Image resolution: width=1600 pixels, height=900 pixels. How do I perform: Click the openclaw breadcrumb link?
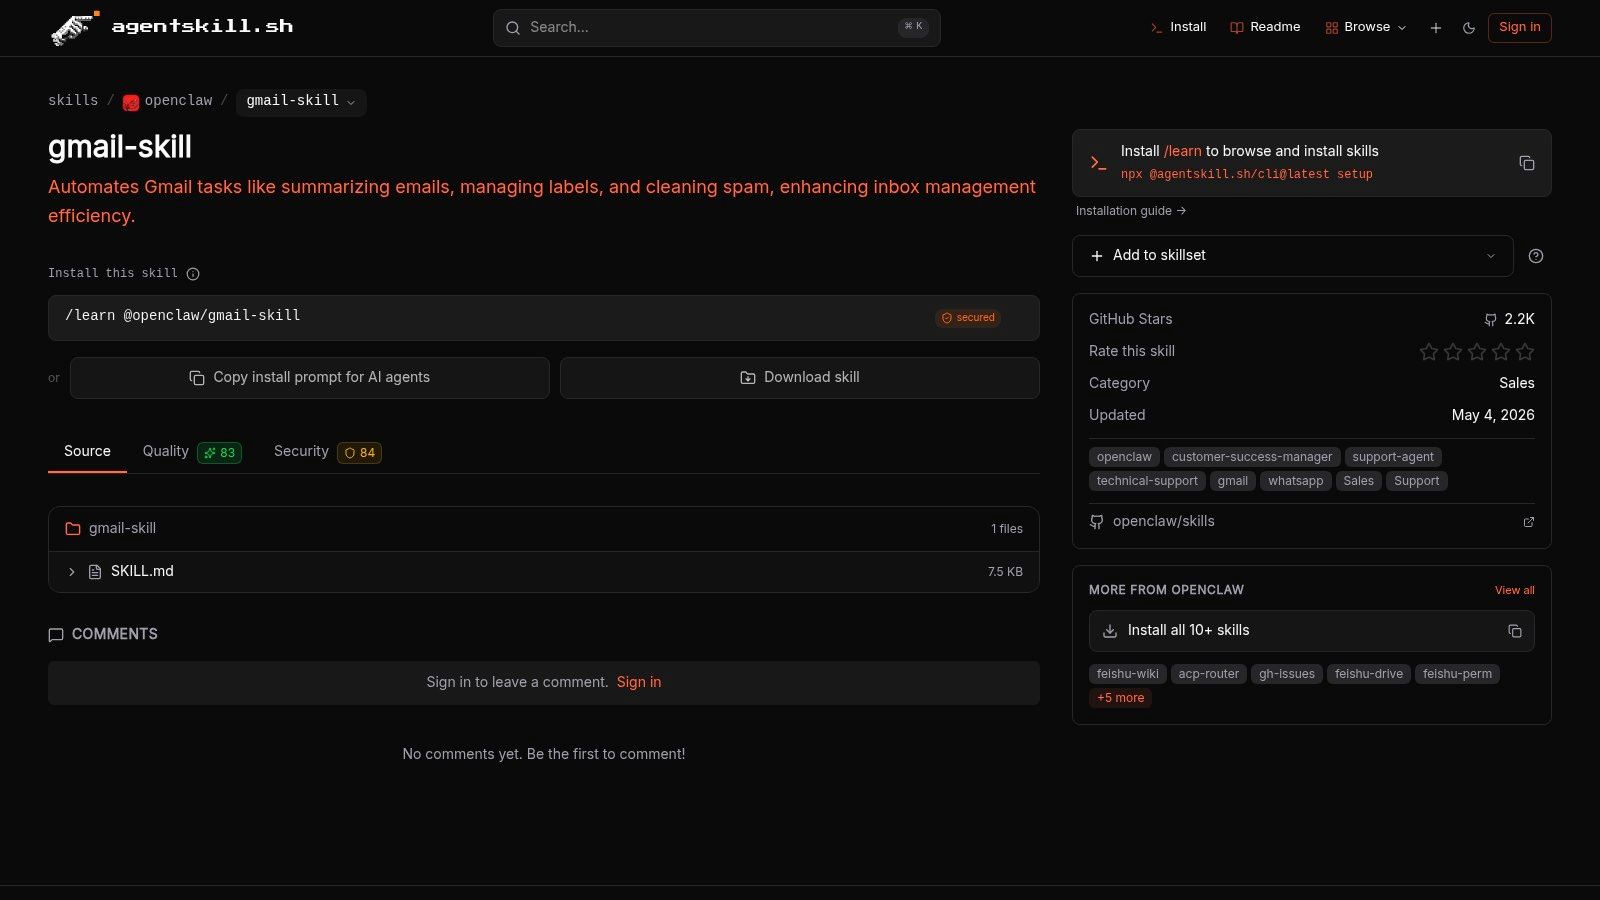[x=178, y=101]
